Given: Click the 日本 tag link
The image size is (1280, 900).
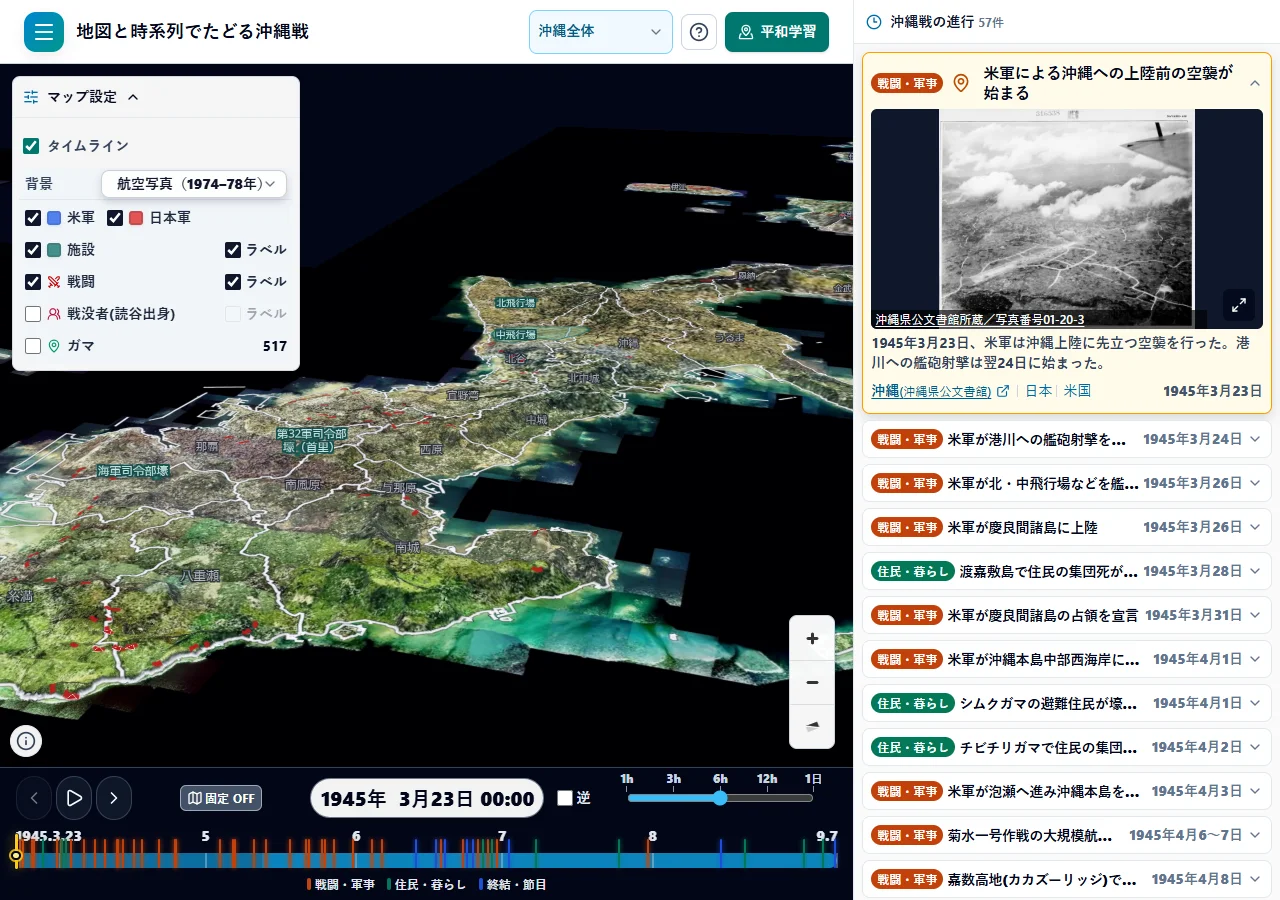Looking at the screenshot, I should point(1038,391).
